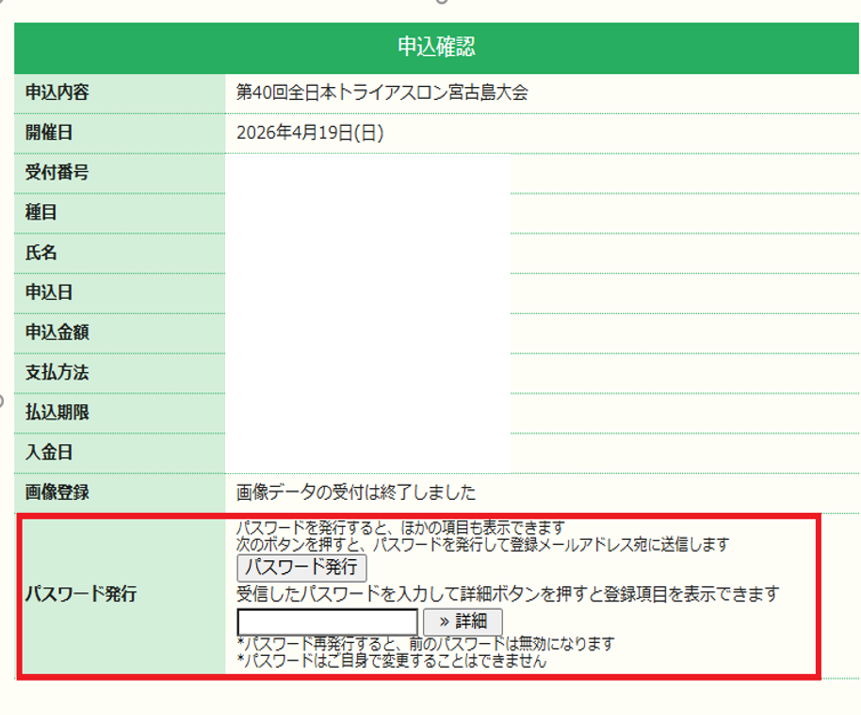Click the note about パスワード再発行

pyautogui.click(x=425, y=643)
